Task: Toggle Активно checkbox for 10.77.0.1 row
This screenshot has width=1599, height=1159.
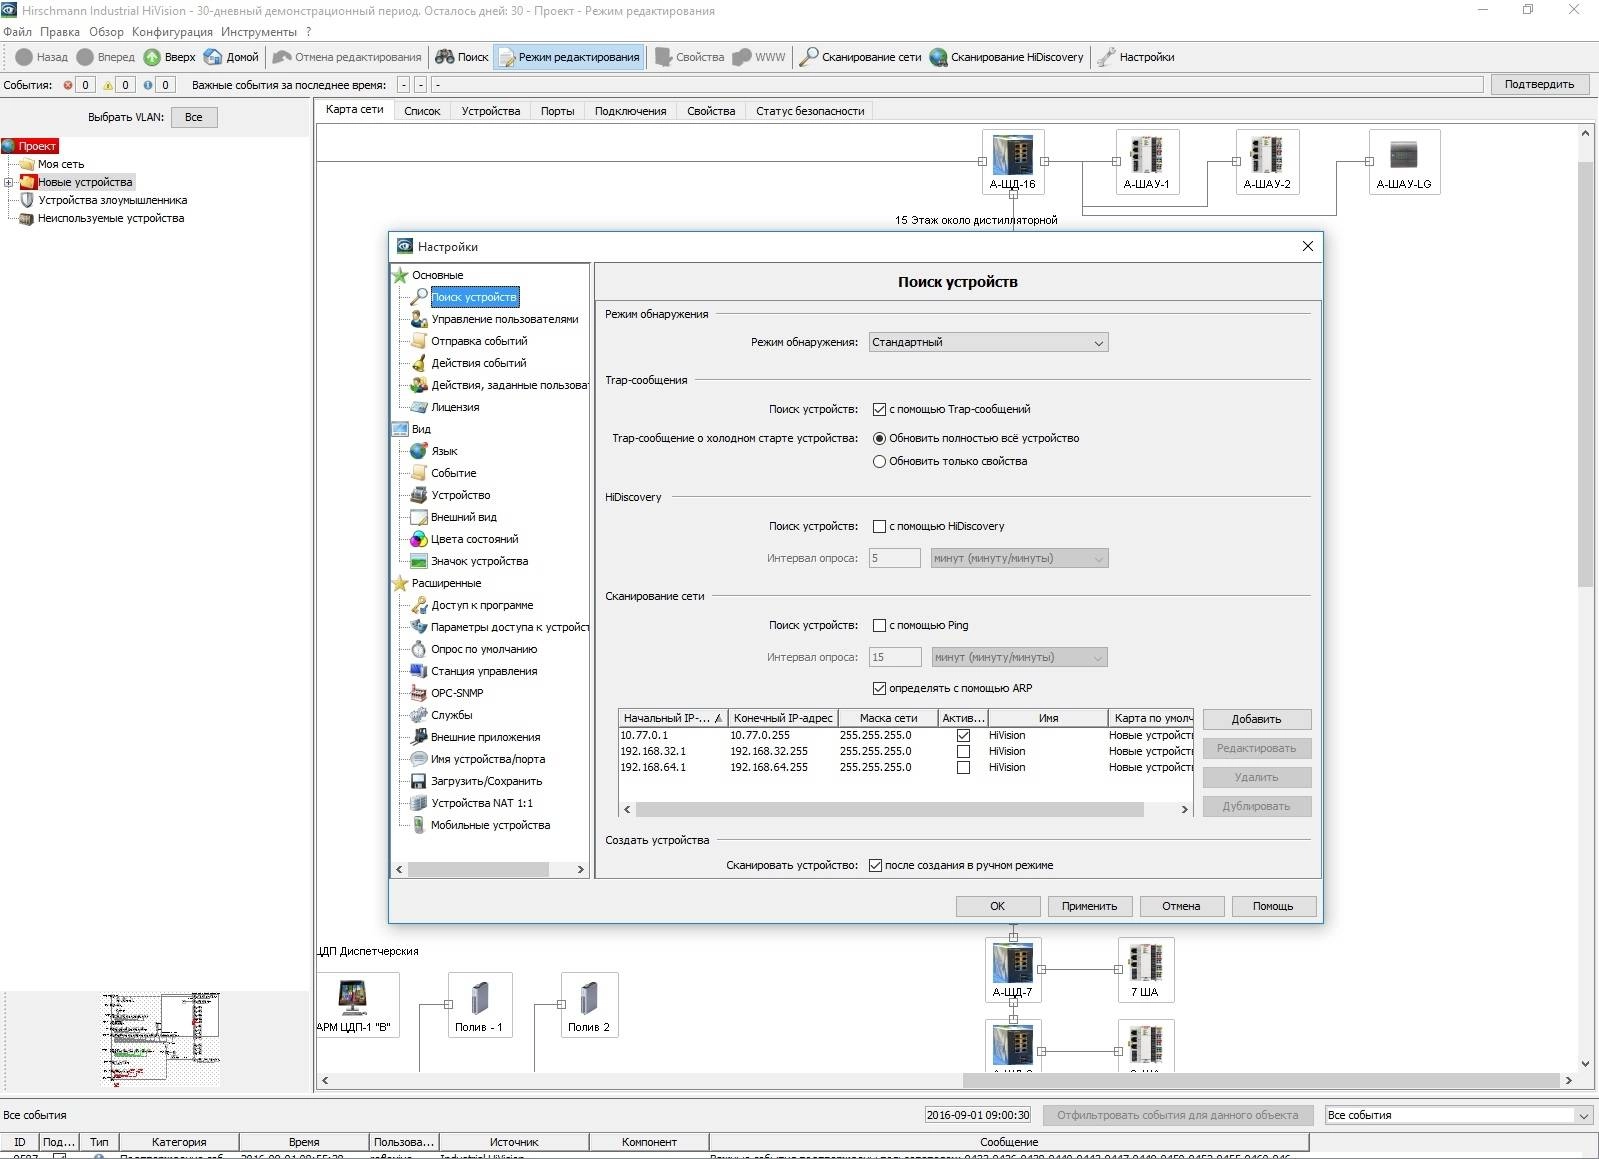Action: 963,735
